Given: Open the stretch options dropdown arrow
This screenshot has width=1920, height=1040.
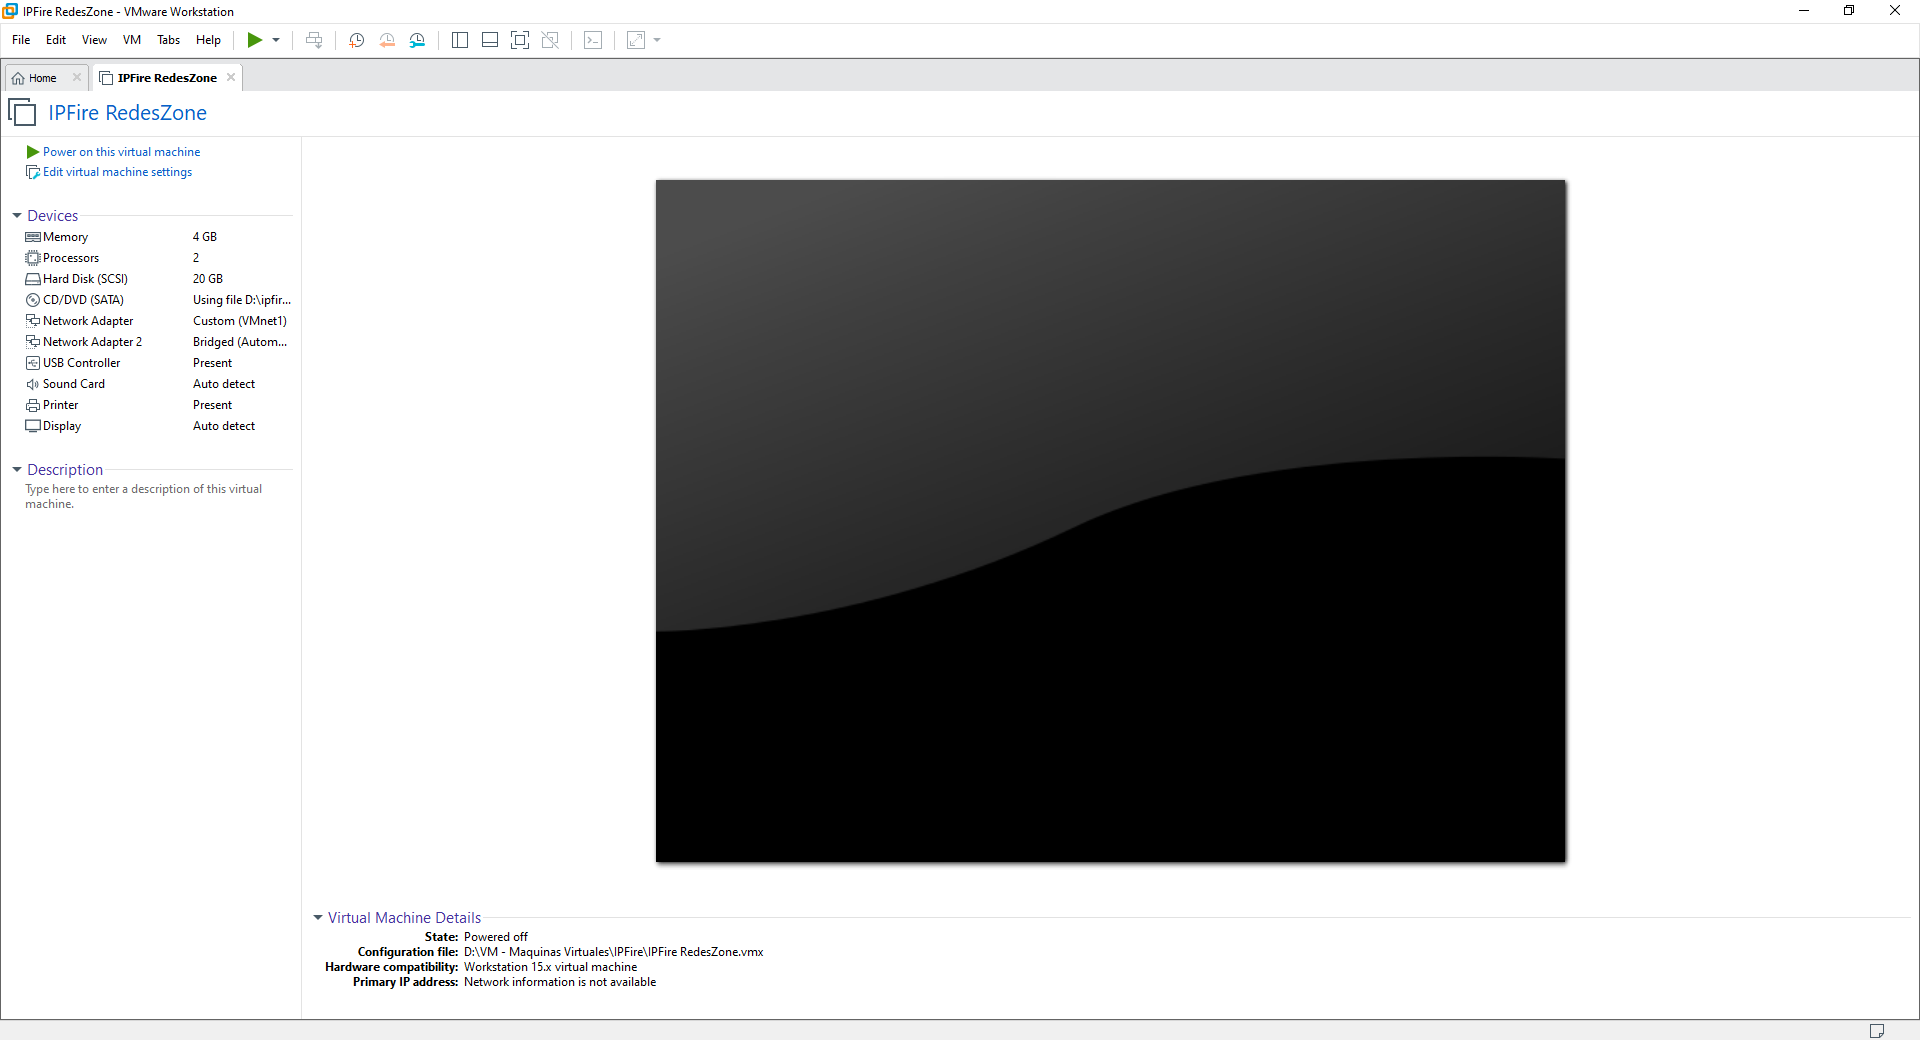Looking at the screenshot, I should tap(657, 40).
